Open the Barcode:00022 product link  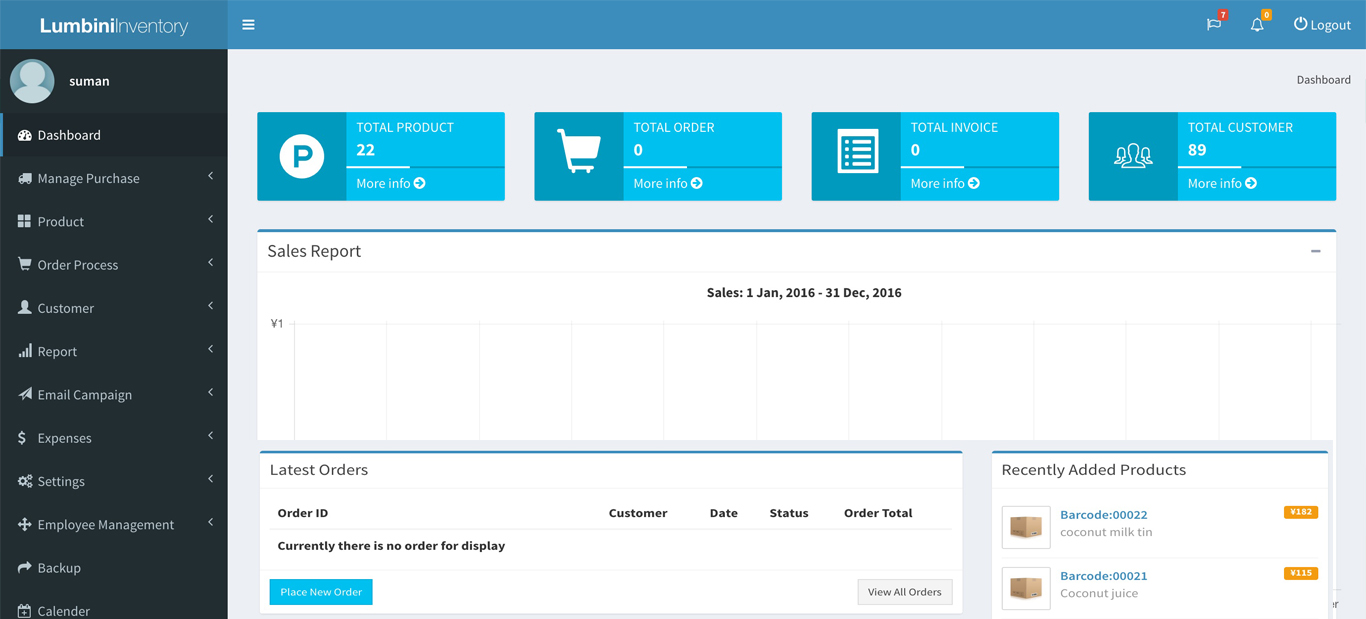(x=1103, y=515)
